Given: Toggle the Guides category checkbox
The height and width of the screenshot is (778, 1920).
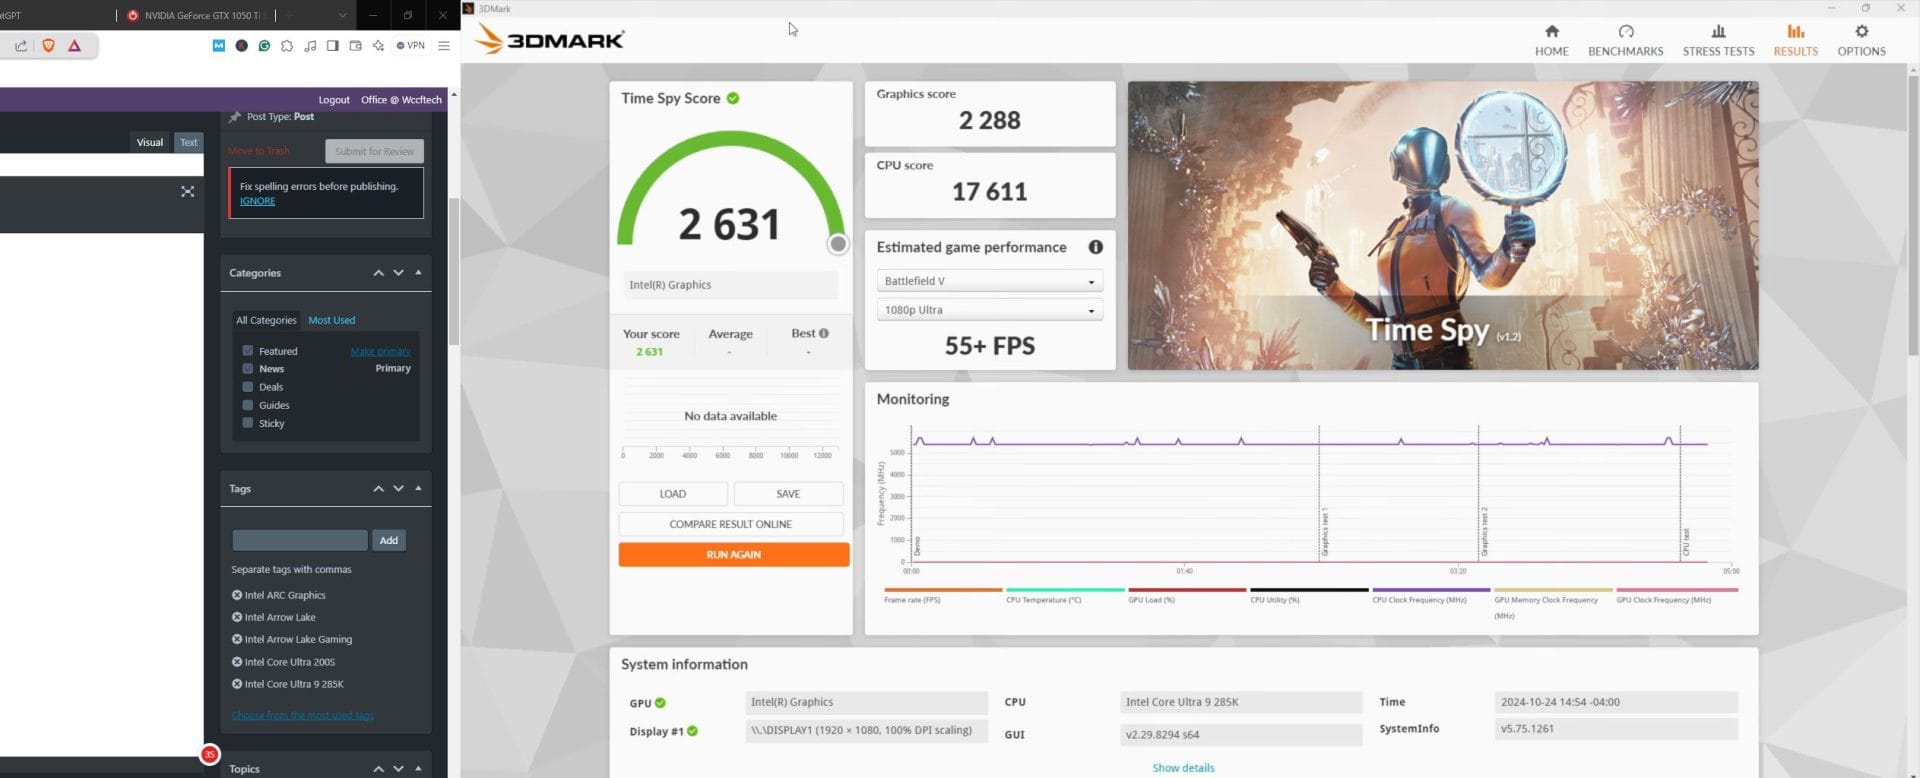Looking at the screenshot, I should (248, 405).
